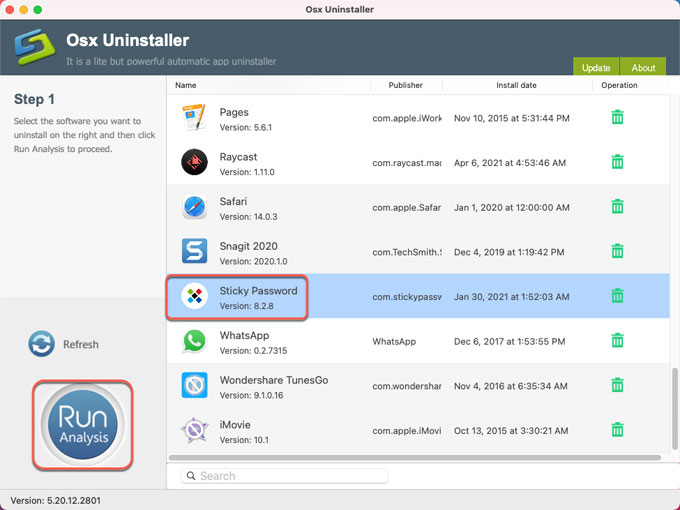Image resolution: width=680 pixels, height=510 pixels.
Task: Click date 'Nov 10, 2015 at 5:31:44 PM'
Action: click(x=512, y=118)
